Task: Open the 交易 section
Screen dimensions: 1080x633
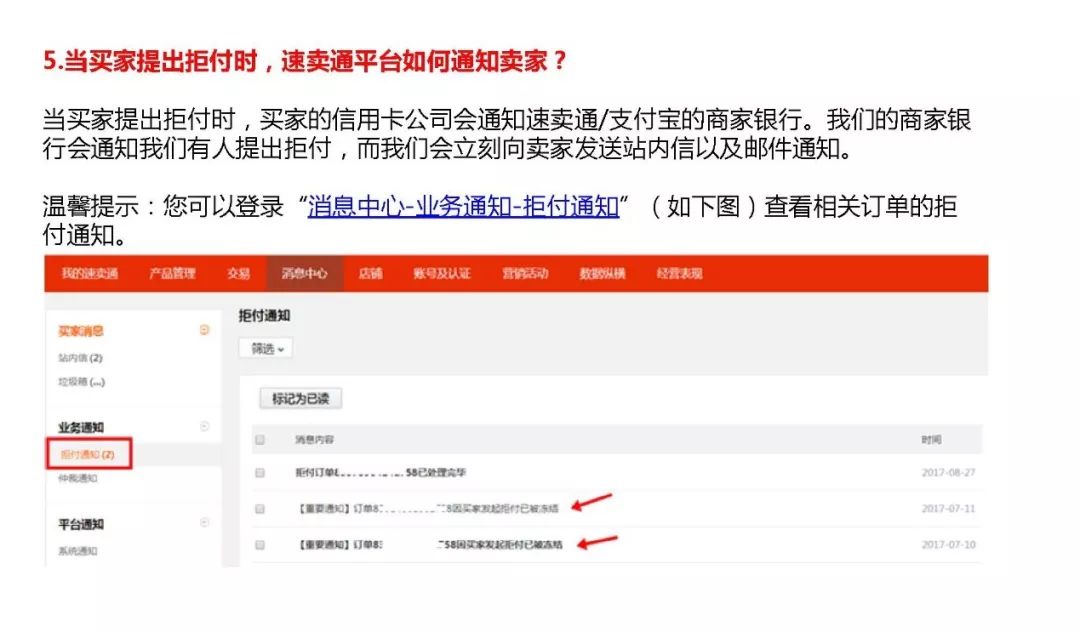Action: [x=240, y=273]
